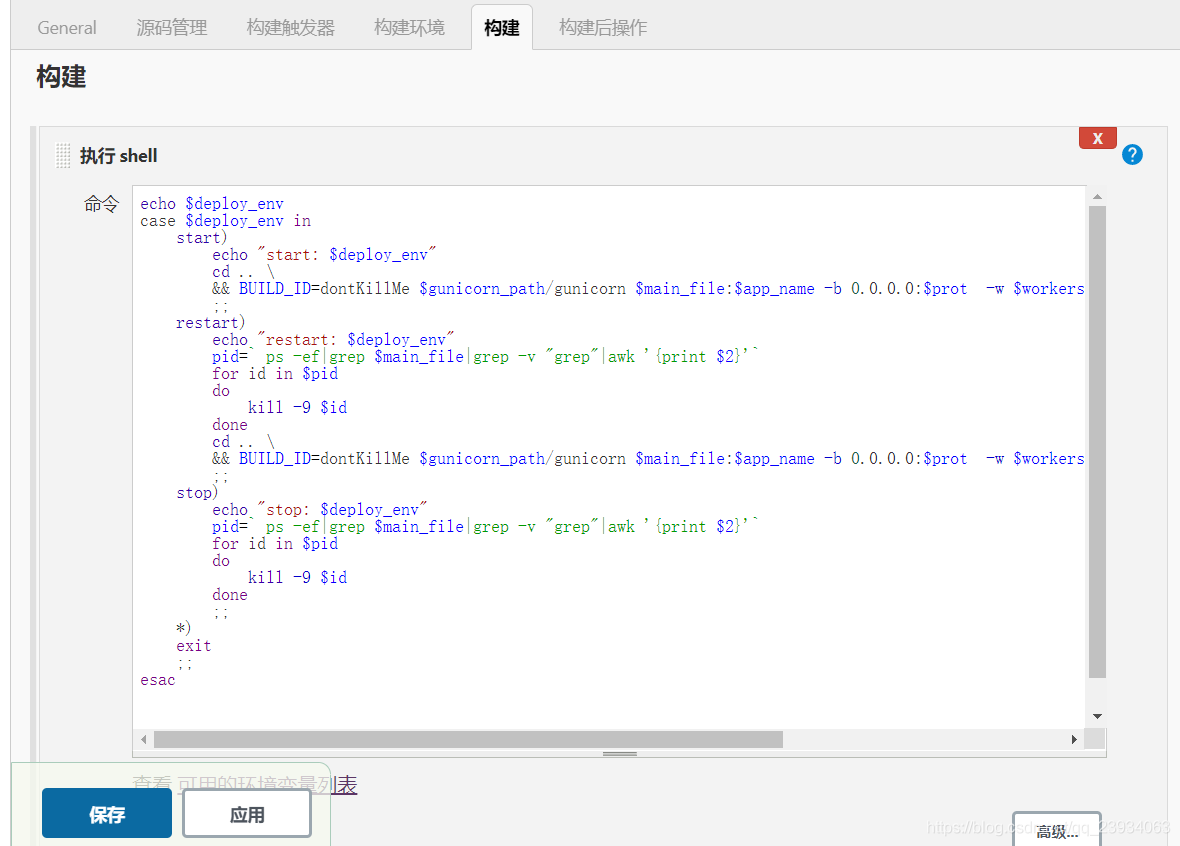The height and width of the screenshot is (846, 1180).
Task: Click the textarea resize grip below the command box
Action: point(619,753)
